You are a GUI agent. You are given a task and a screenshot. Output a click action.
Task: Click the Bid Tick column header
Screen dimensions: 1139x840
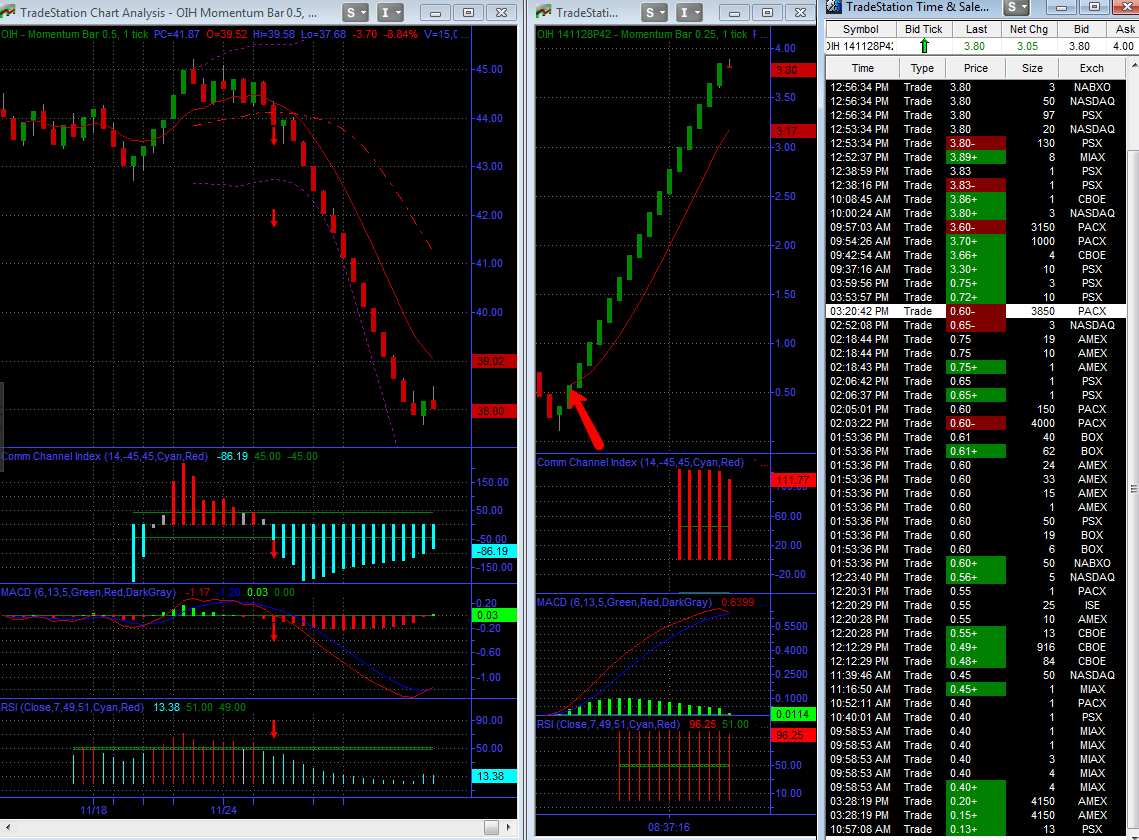click(923, 29)
